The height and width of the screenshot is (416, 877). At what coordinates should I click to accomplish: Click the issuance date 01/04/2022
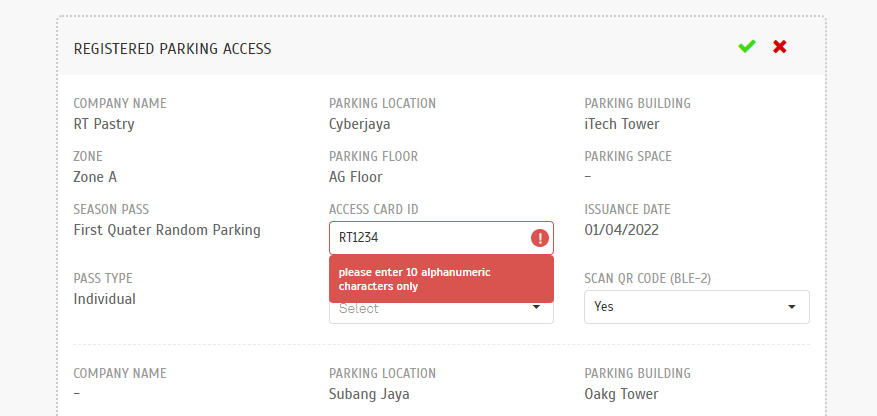(621, 230)
